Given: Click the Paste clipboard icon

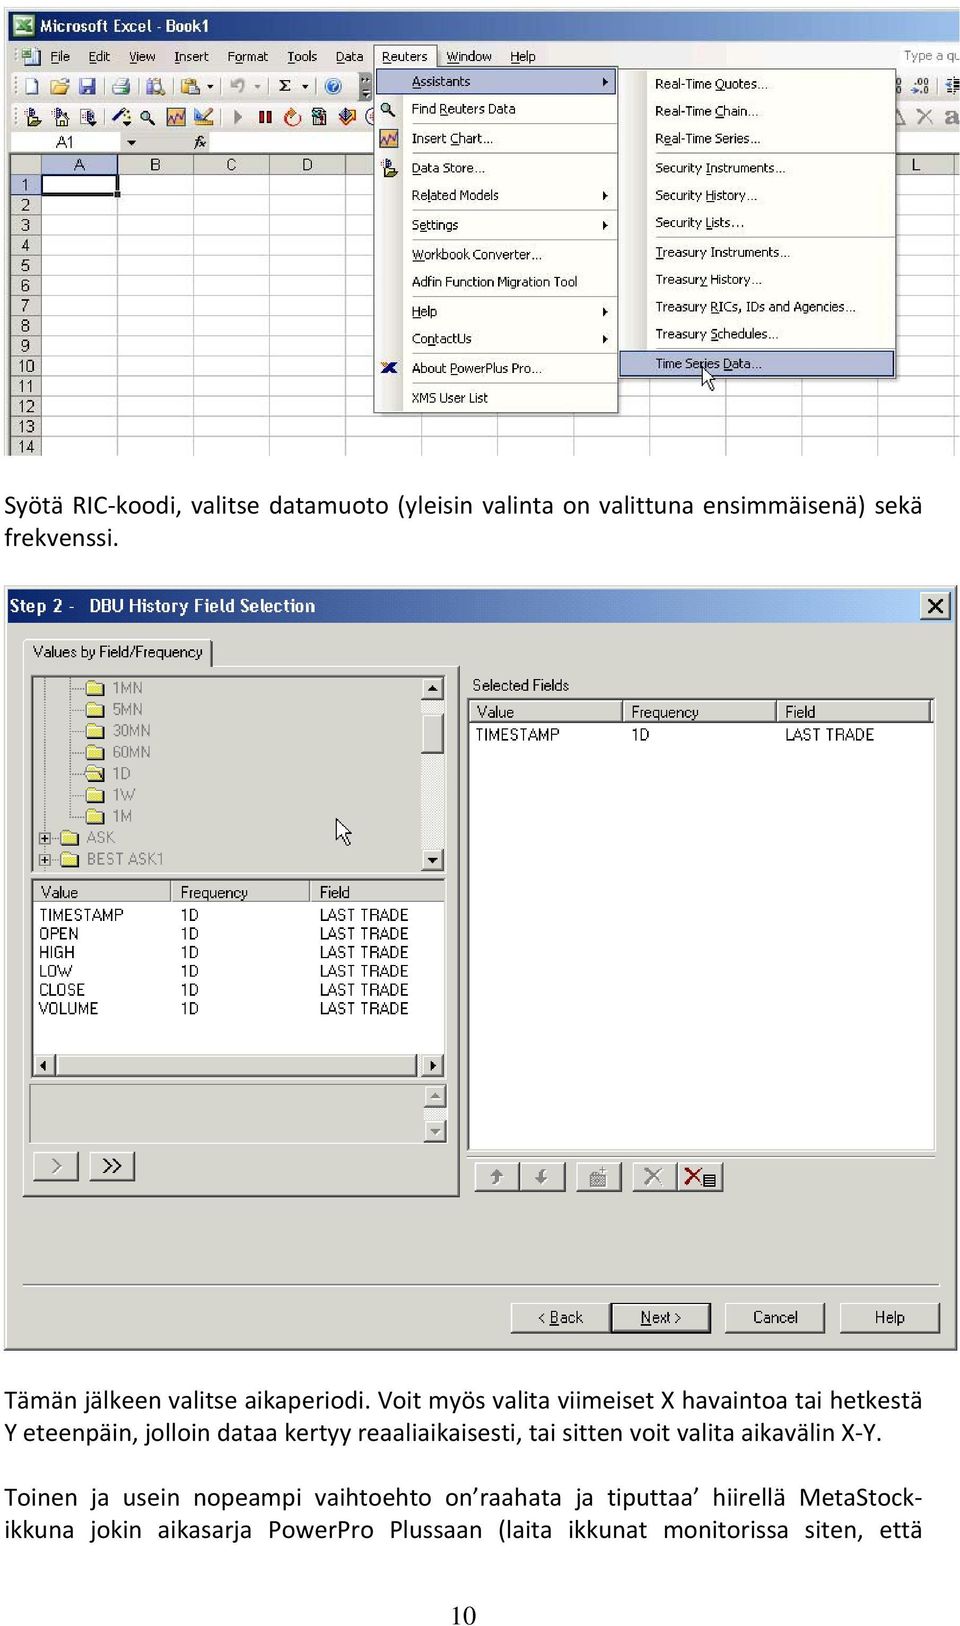Looking at the screenshot, I should click(x=189, y=86).
